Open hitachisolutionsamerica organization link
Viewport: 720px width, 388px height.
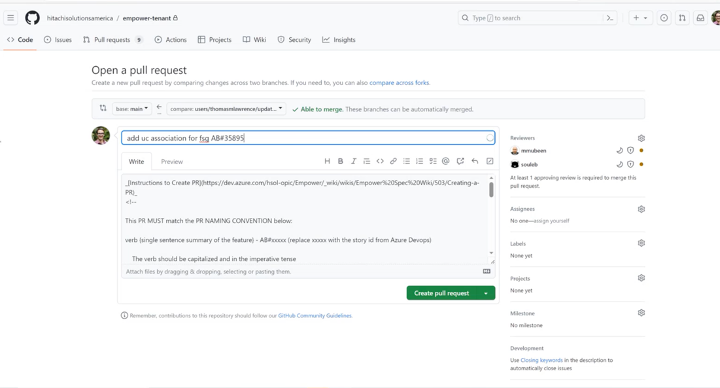click(80, 18)
